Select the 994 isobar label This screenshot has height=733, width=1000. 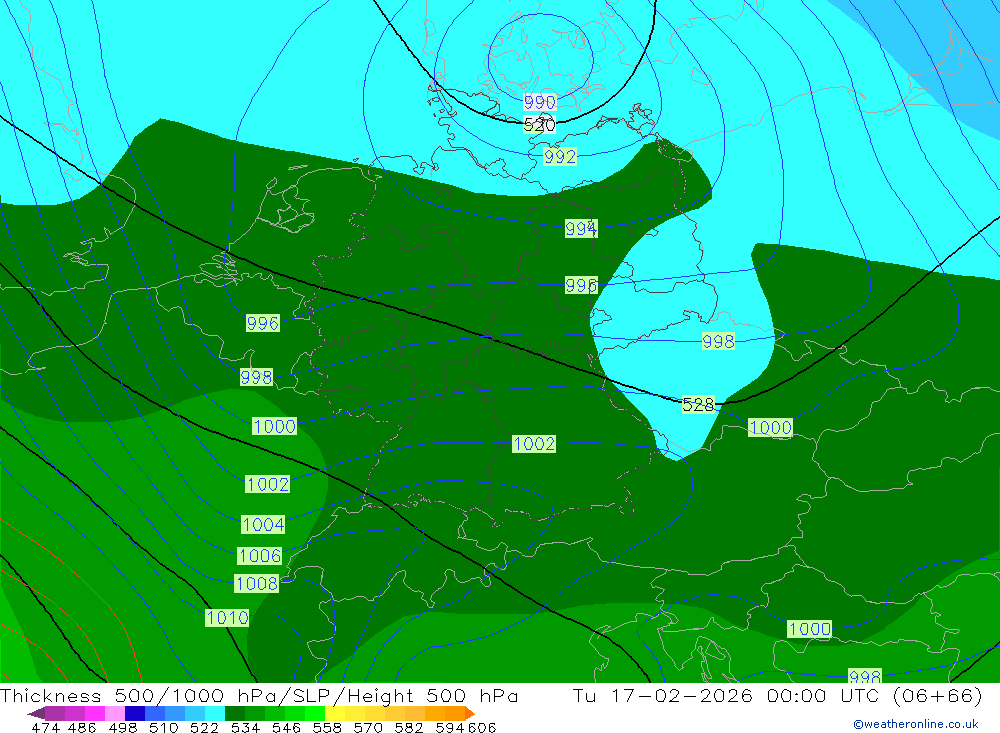tap(581, 228)
